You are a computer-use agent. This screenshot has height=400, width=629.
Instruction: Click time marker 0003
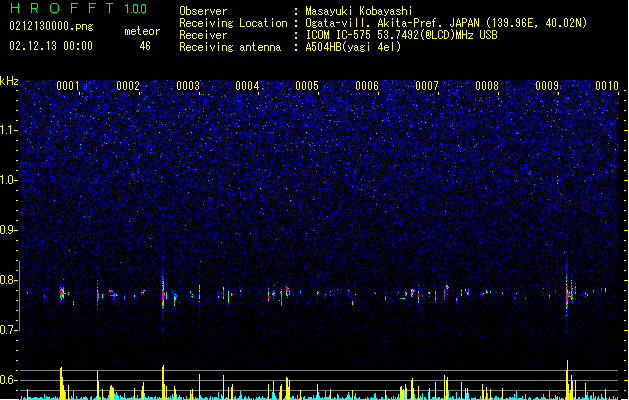188,85
